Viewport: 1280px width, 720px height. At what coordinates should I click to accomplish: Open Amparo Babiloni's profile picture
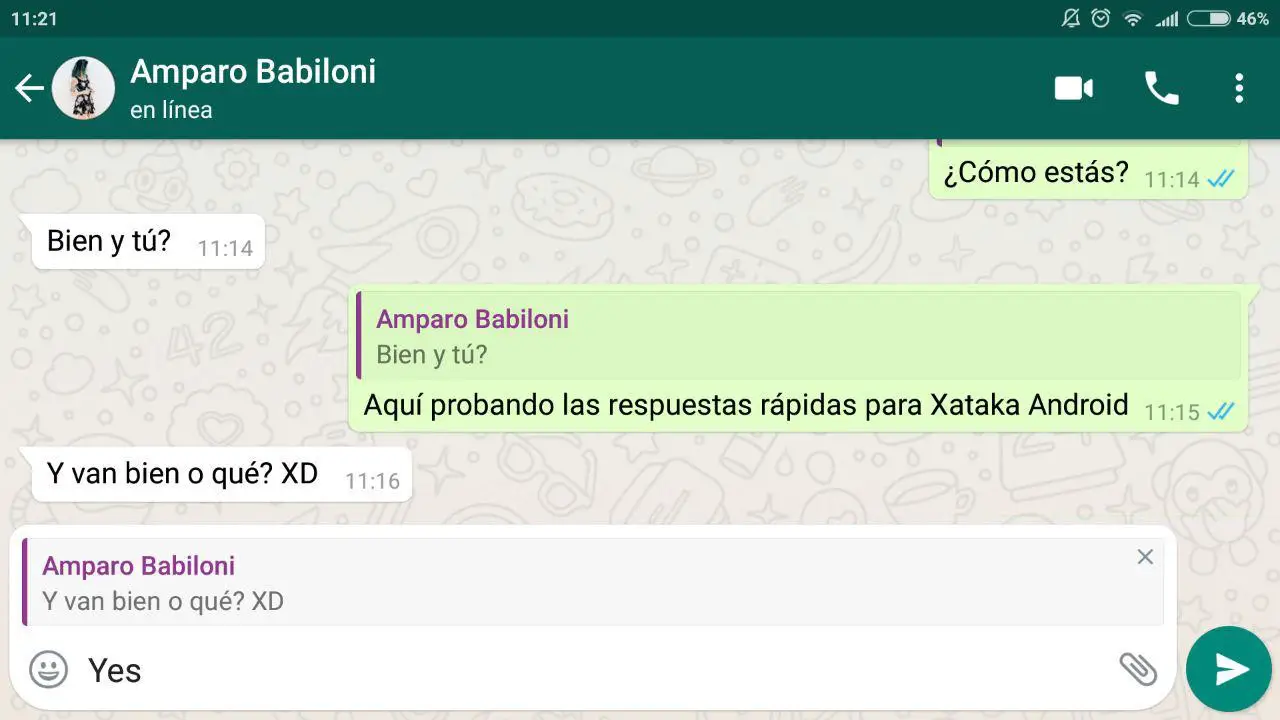(x=83, y=88)
